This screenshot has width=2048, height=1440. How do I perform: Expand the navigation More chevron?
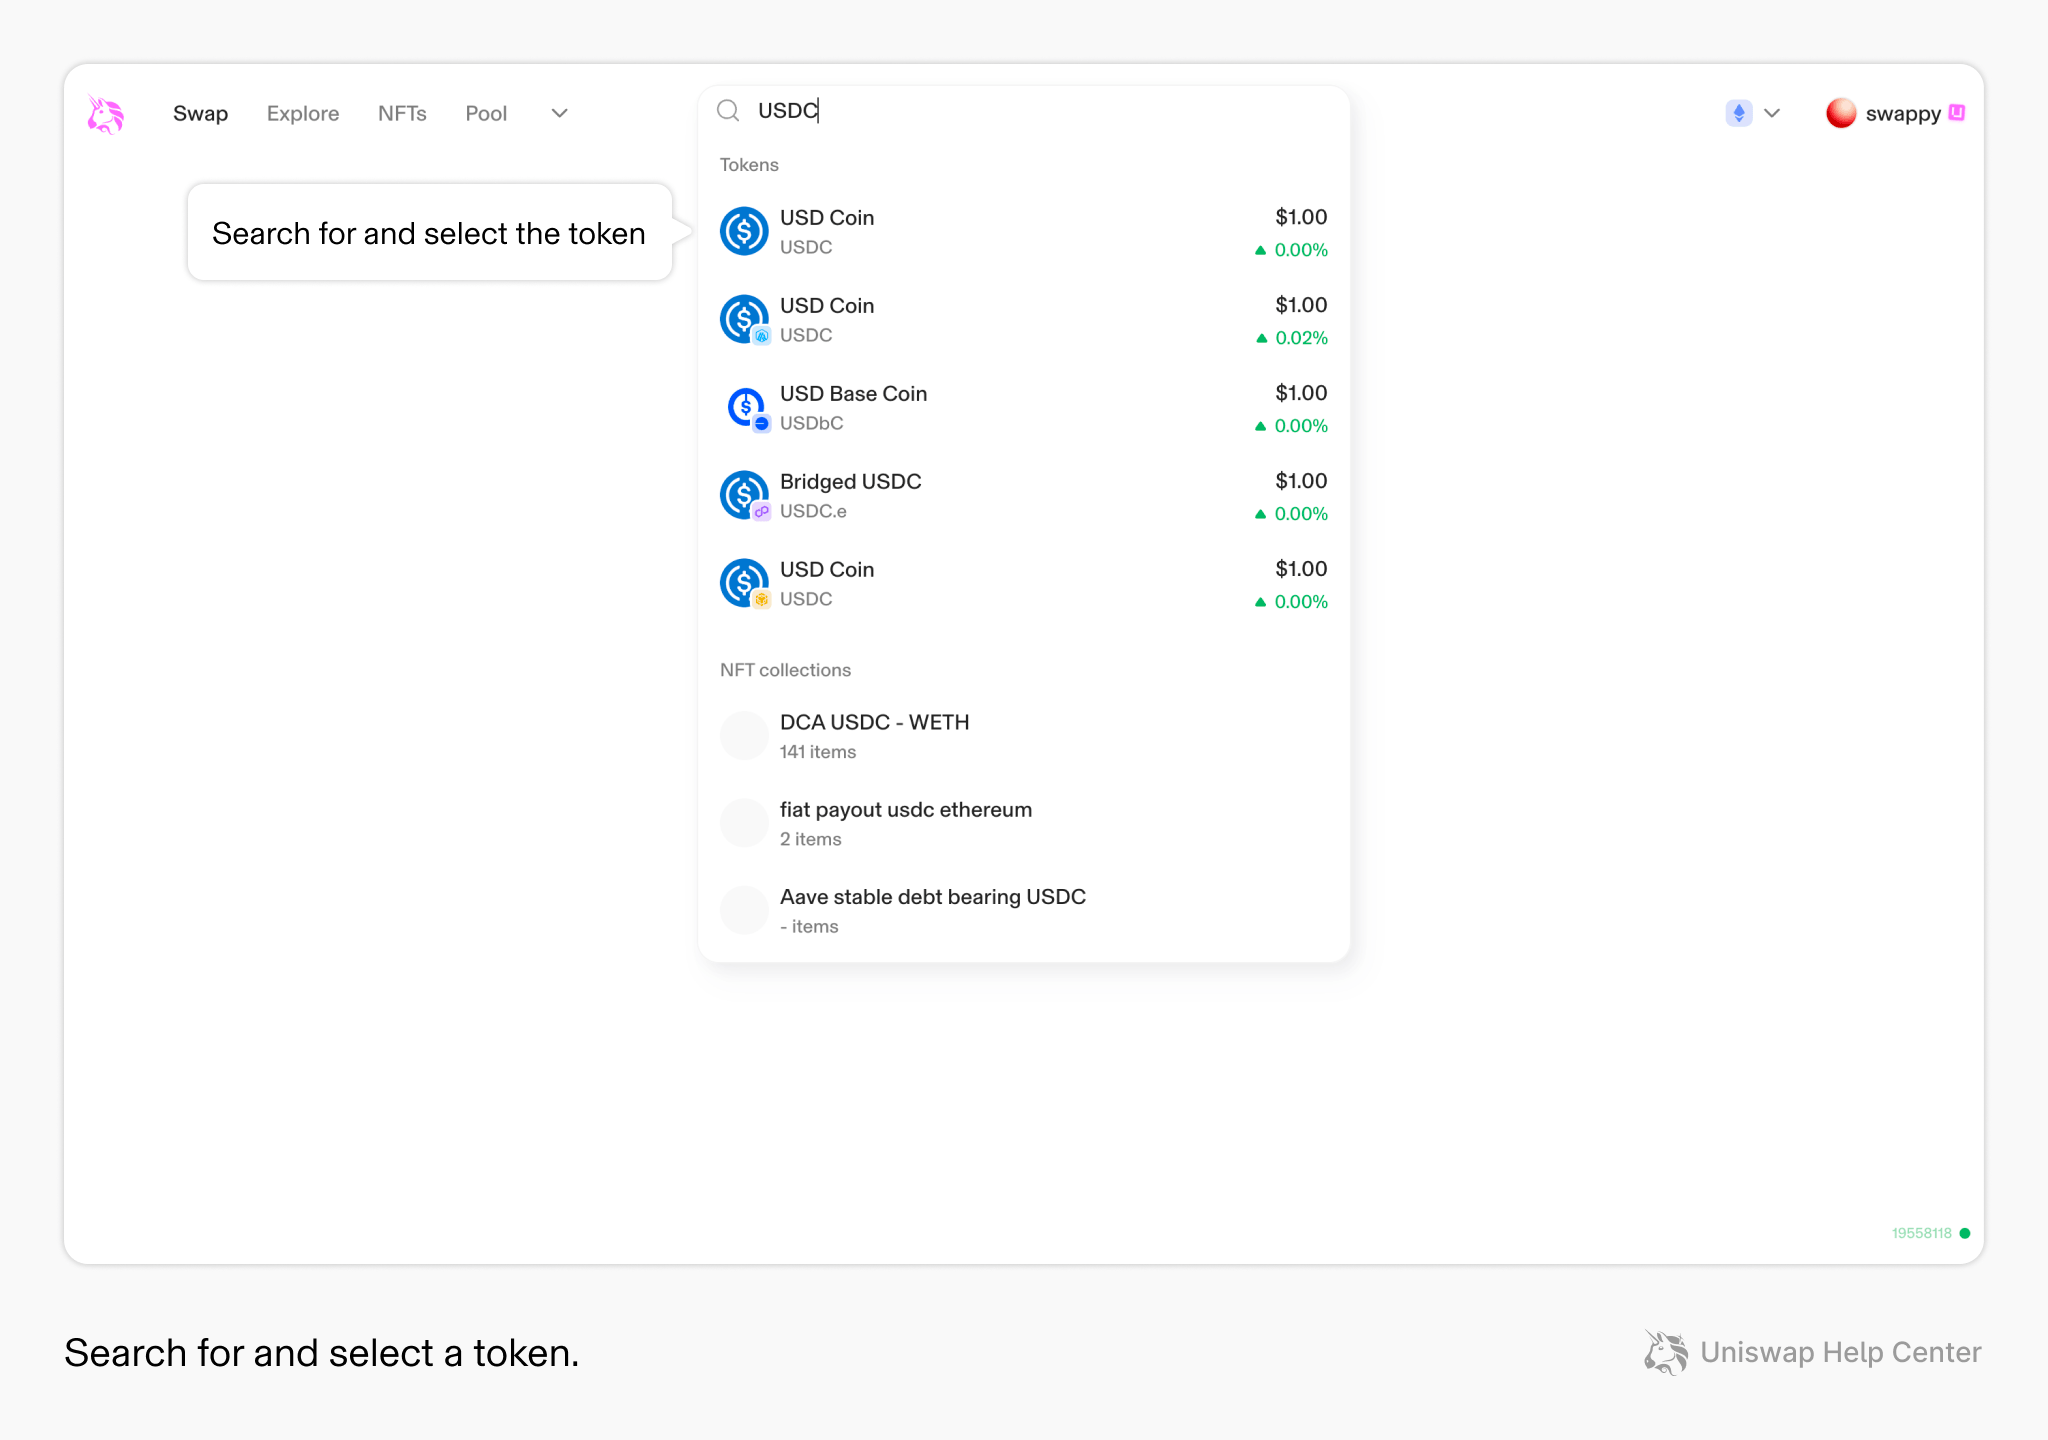pyautogui.click(x=559, y=113)
